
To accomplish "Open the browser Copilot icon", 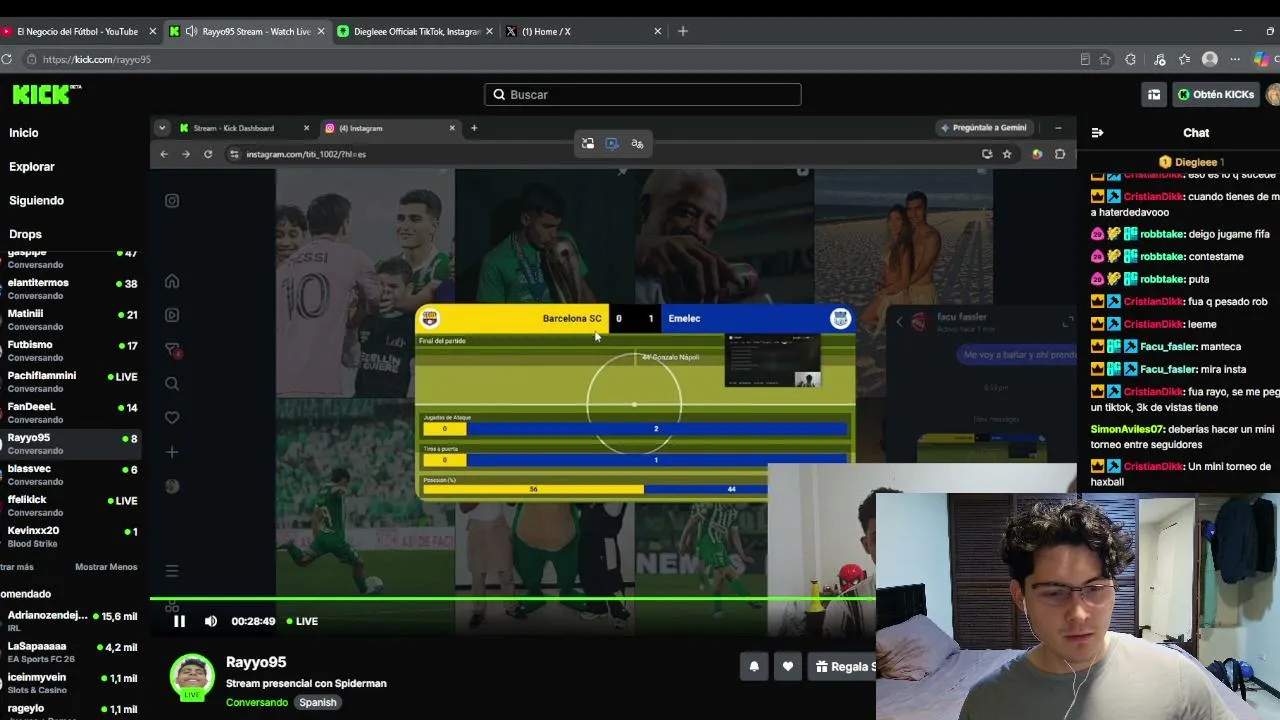I will (1262, 59).
